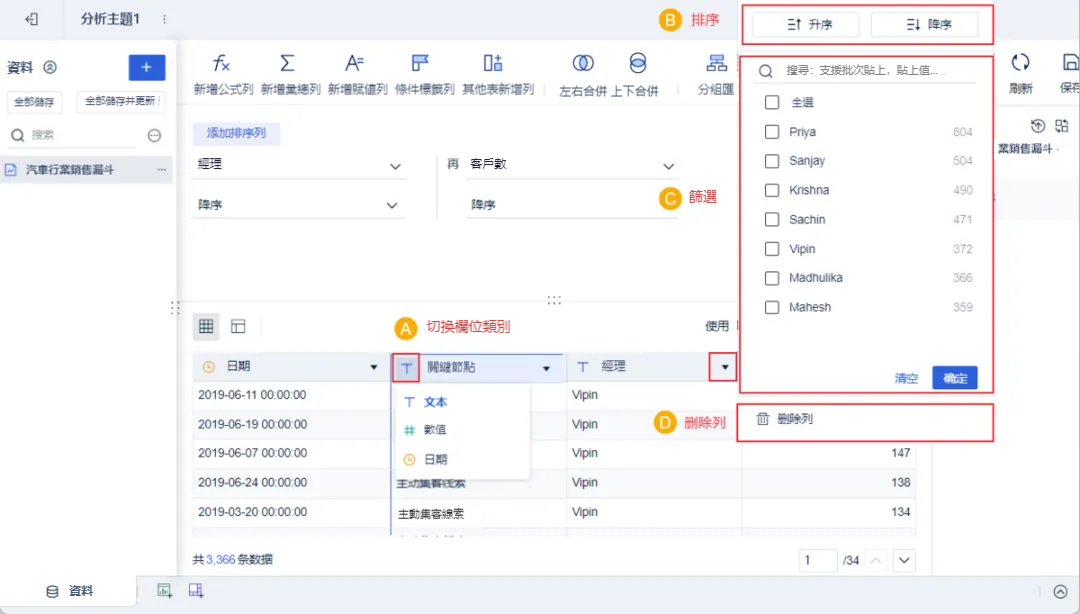Click the 確定 button in filter panel

(954, 378)
